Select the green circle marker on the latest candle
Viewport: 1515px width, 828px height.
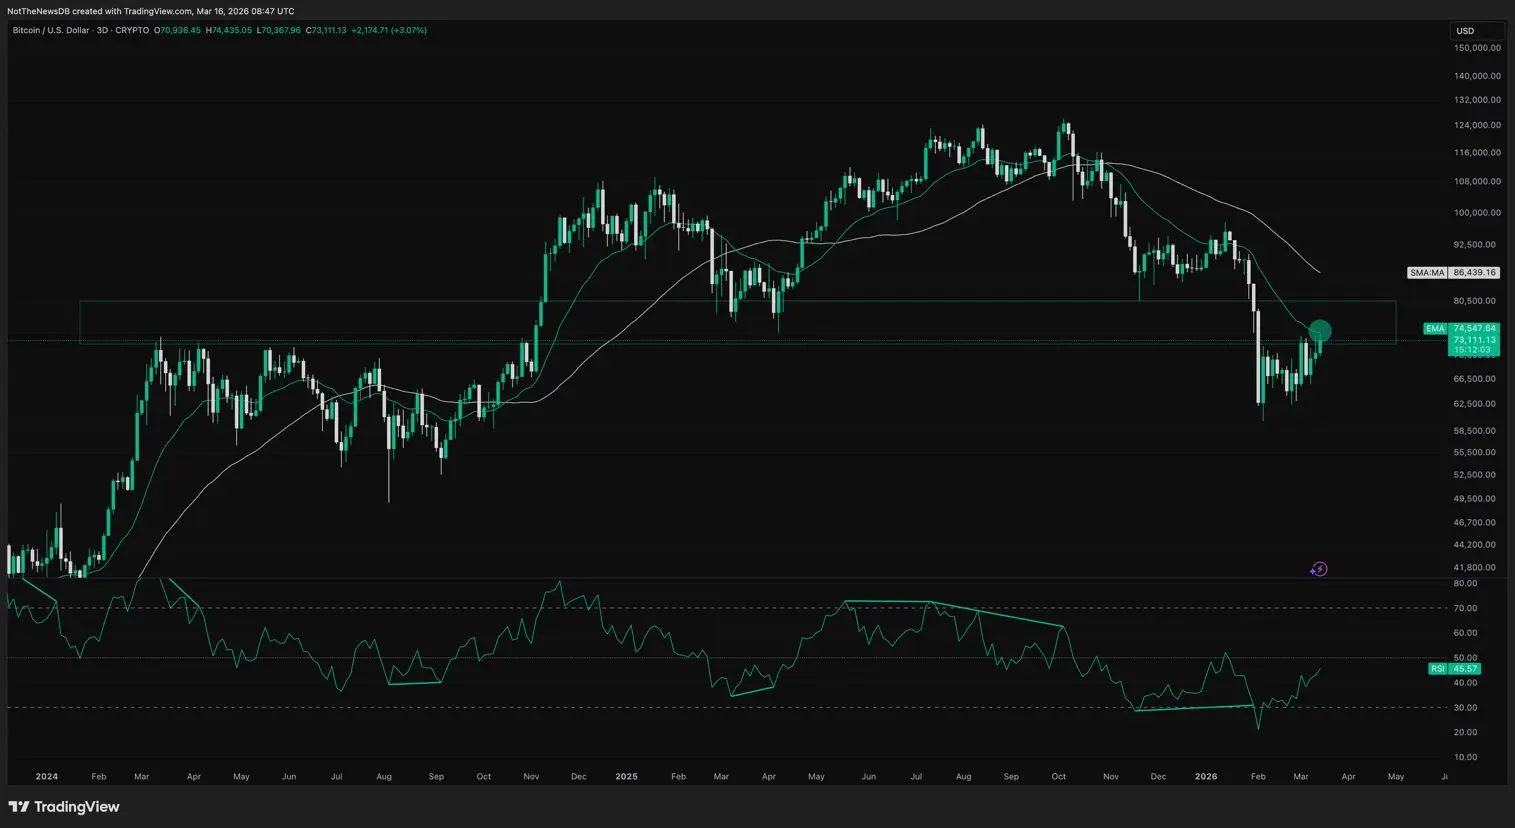[1320, 330]
